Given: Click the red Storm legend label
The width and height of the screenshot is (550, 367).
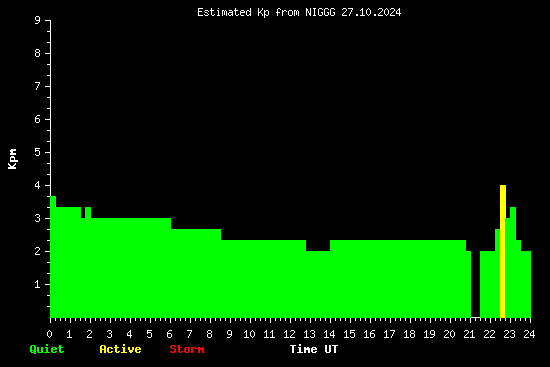Looking at the screenshot, I should point(187,349).
